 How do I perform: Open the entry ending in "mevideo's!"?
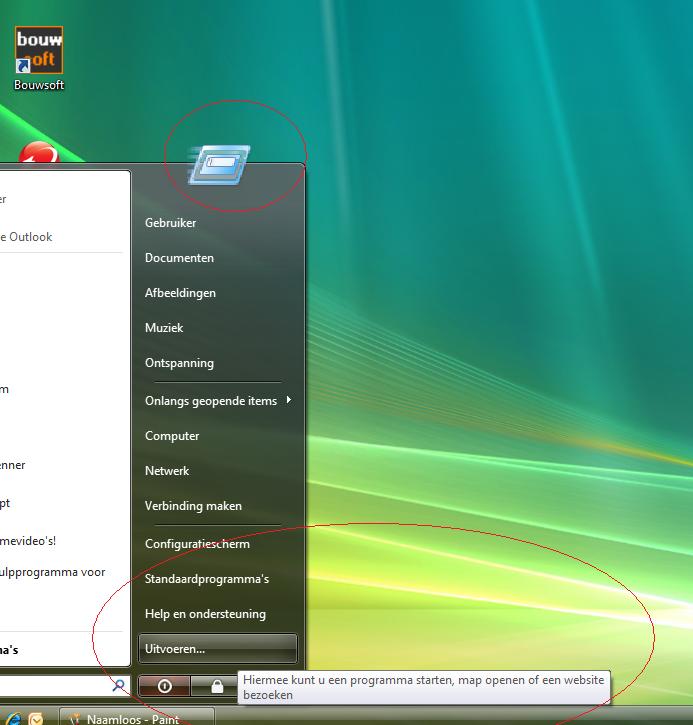point(60,541)
